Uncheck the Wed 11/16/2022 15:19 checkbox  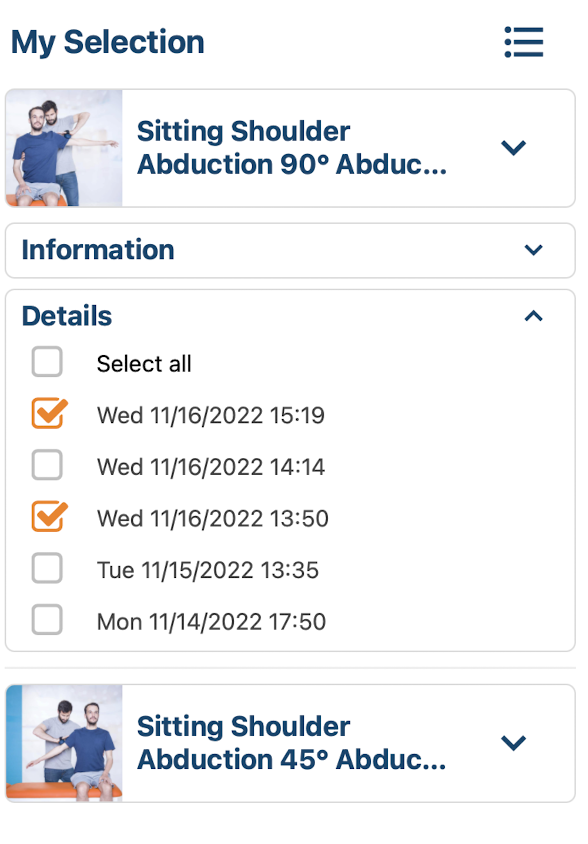[x=49, y=413]
